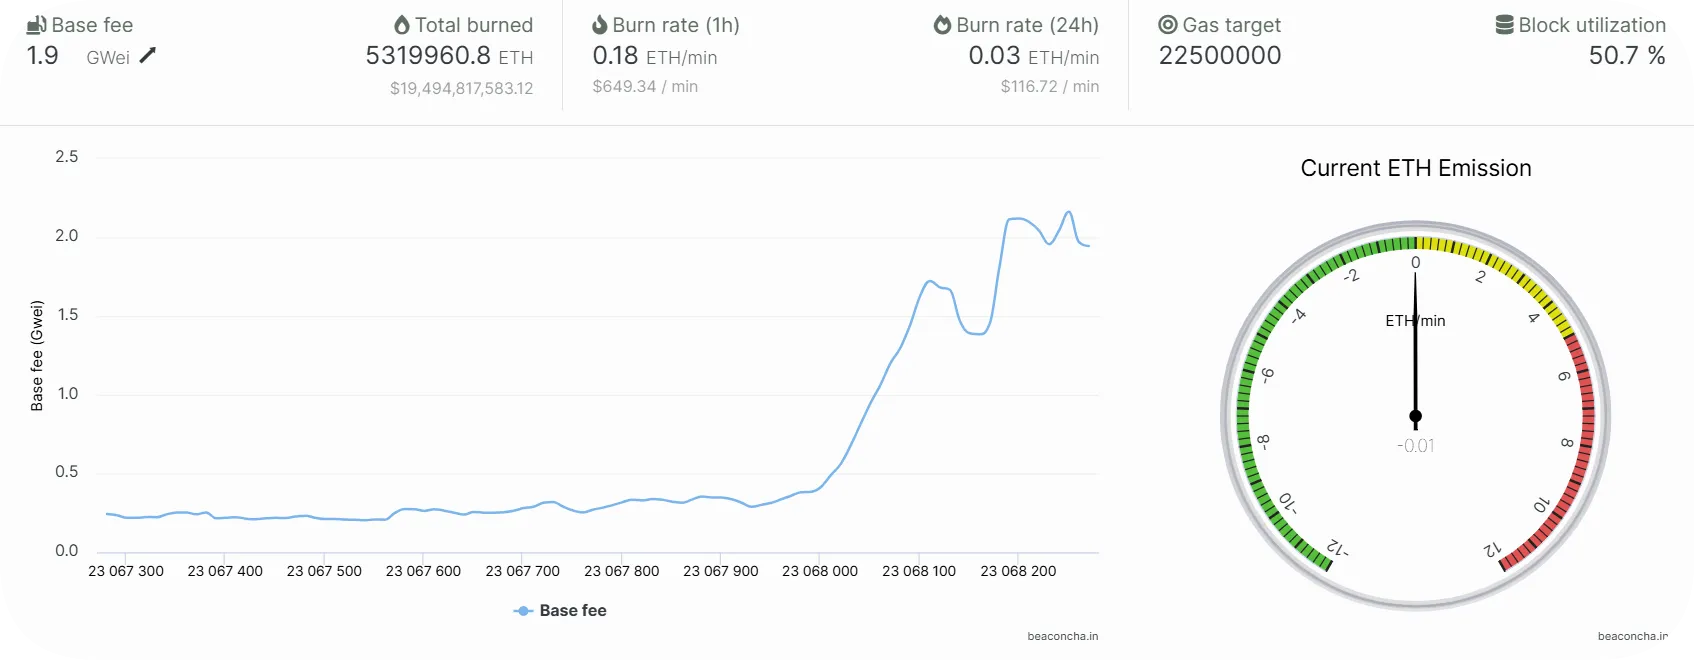Edit the base fee unit with the pencil icon

pyautogui.click(x=148, y=56)
